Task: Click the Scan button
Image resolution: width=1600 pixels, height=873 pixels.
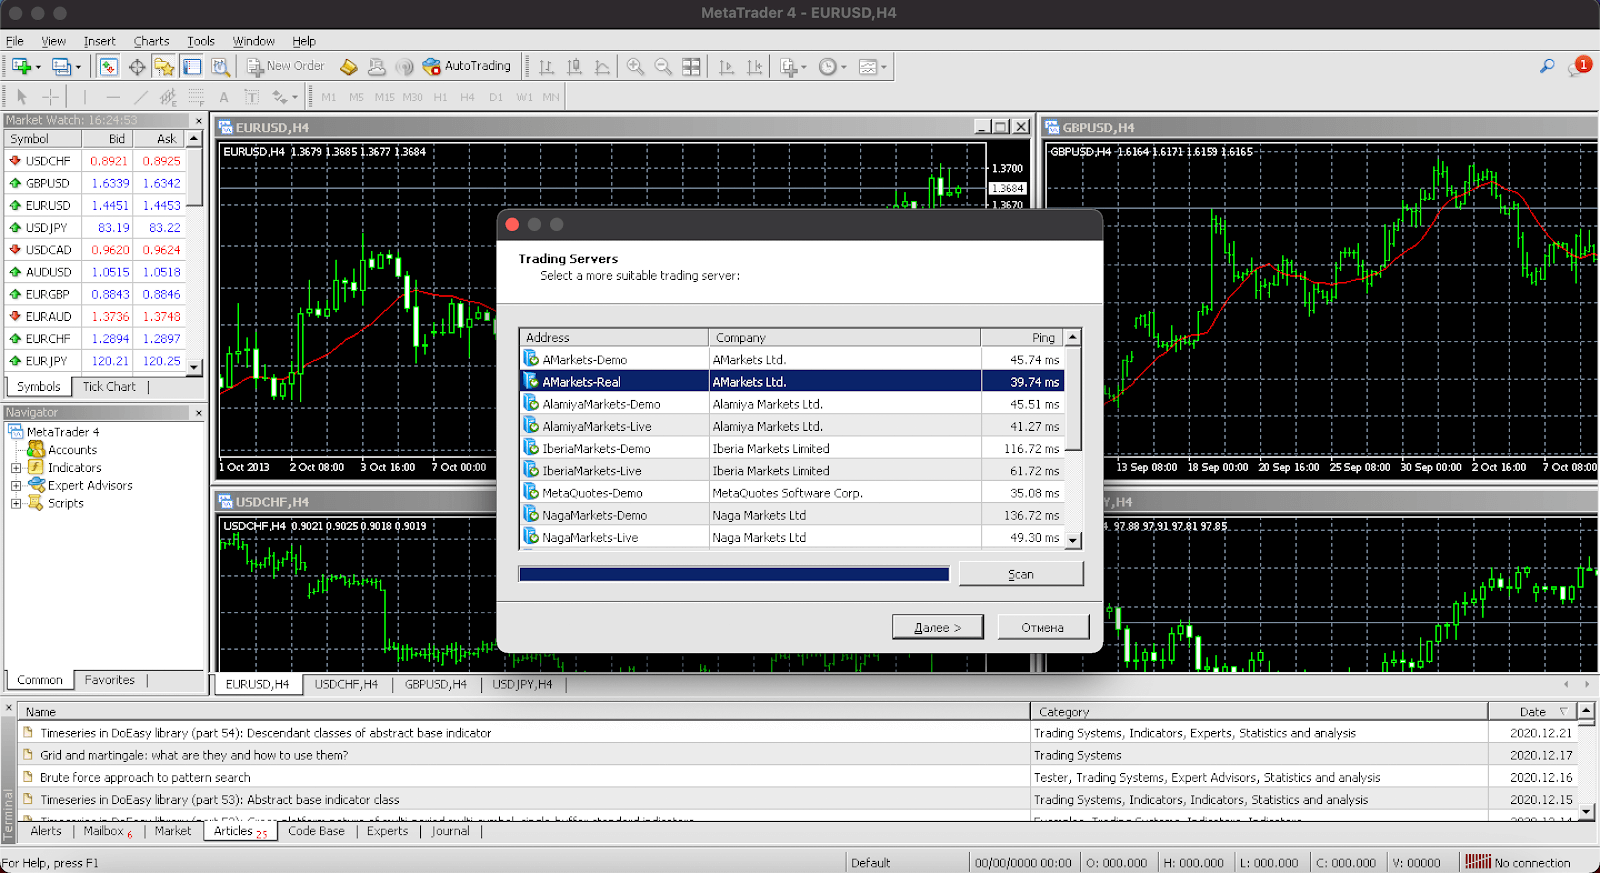Action: click(1020, 574)
